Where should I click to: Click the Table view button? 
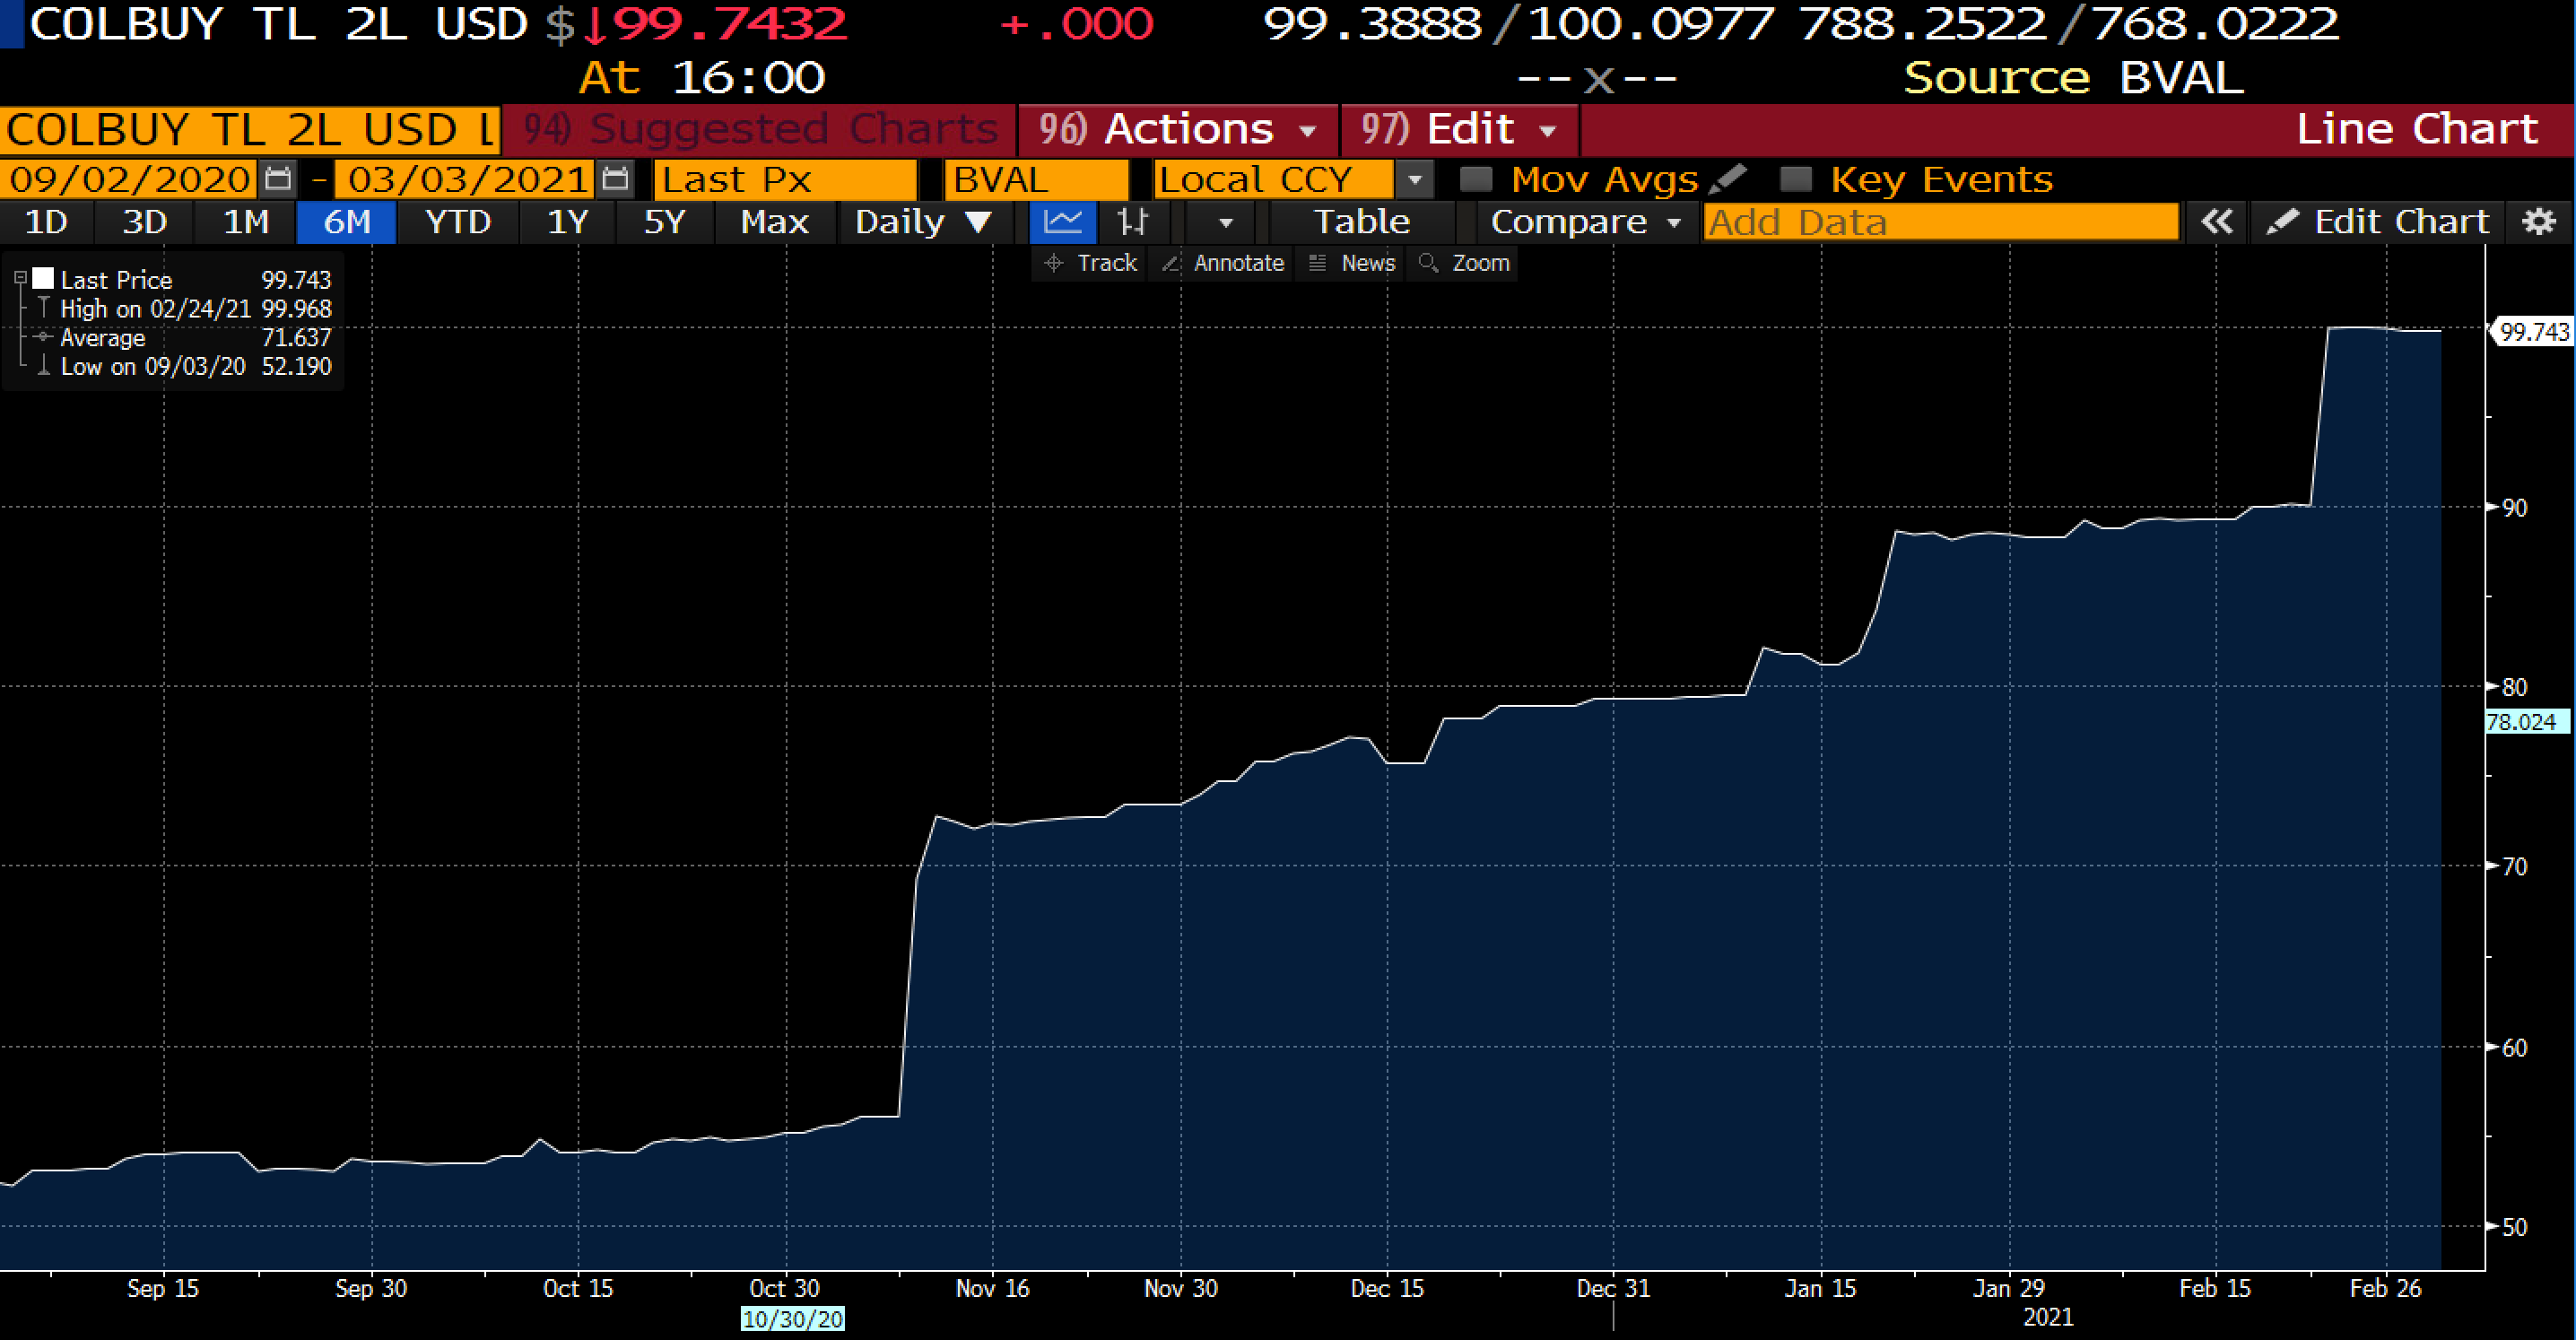point(1361,222)
